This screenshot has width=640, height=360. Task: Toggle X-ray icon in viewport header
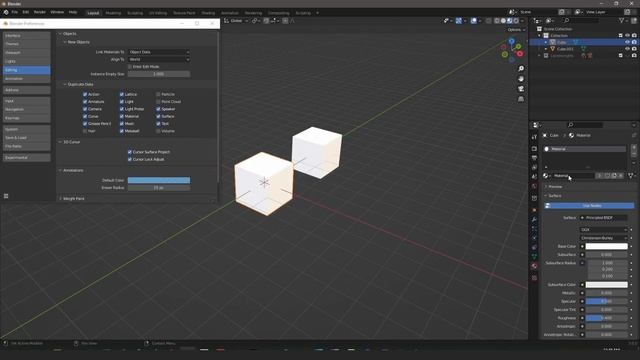(489, 21)
